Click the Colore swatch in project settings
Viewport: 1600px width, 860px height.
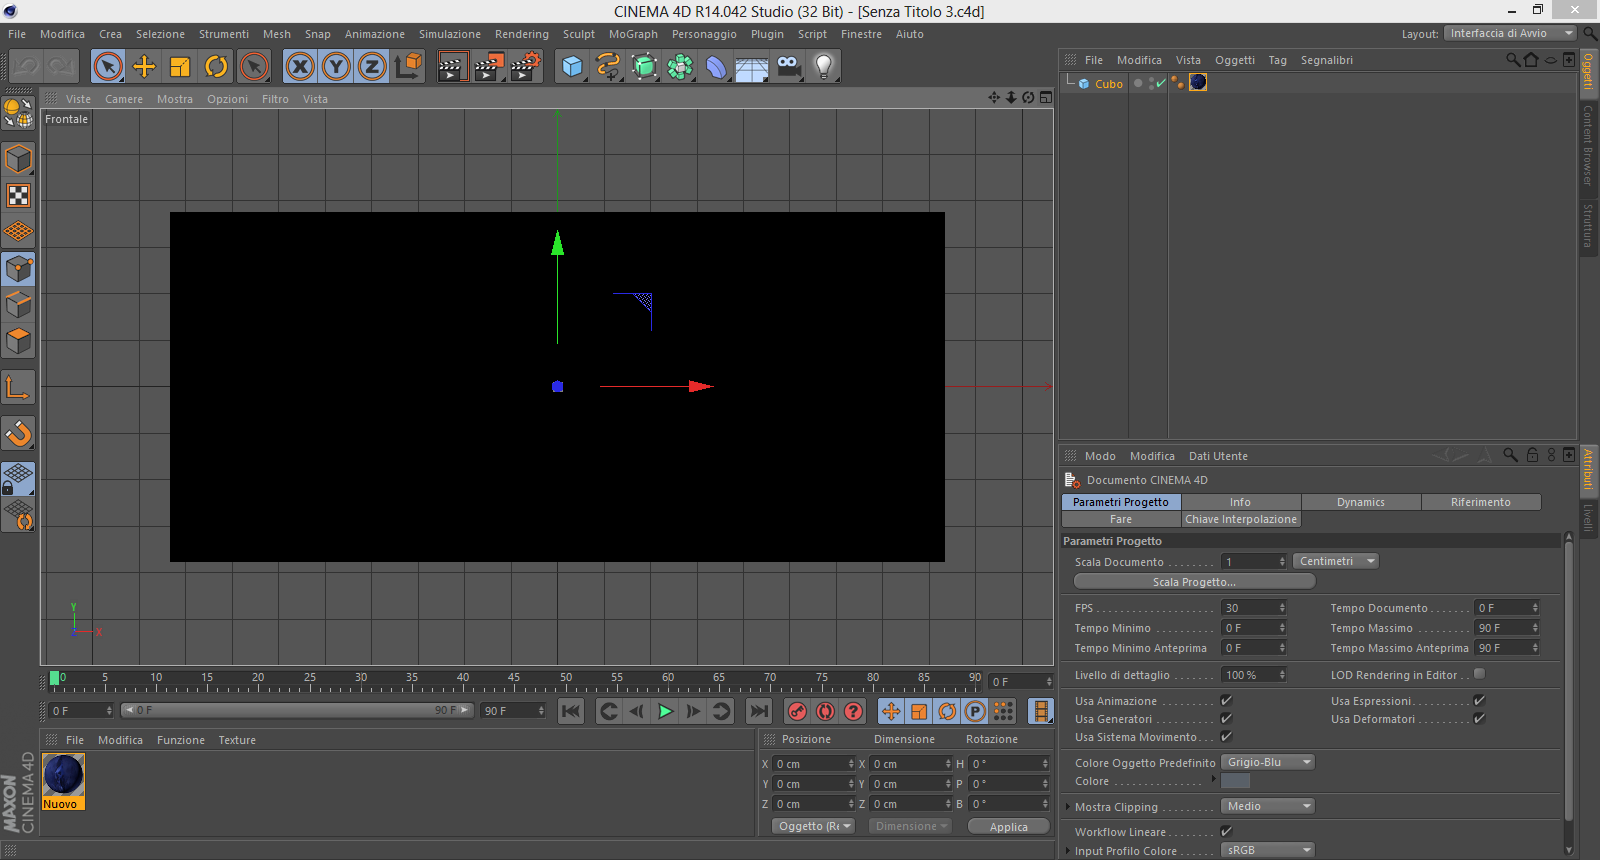pyautogui.click(x=1236, y=781)
